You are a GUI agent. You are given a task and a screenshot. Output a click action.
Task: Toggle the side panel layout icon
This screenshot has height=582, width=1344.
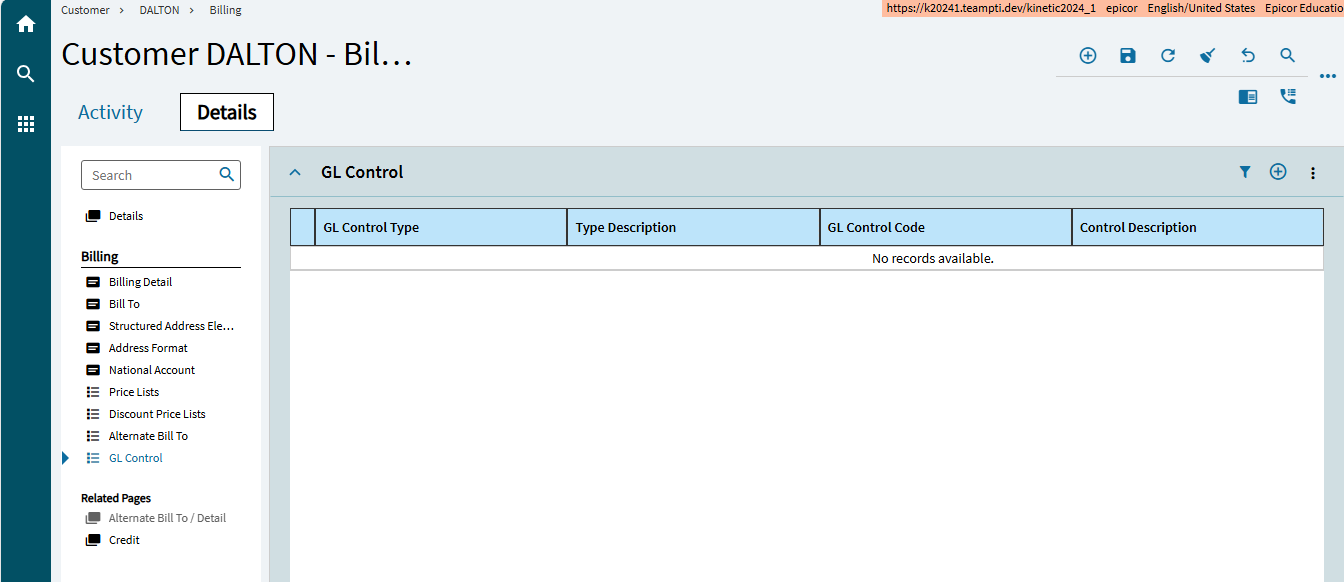[x=1248, y=97]
